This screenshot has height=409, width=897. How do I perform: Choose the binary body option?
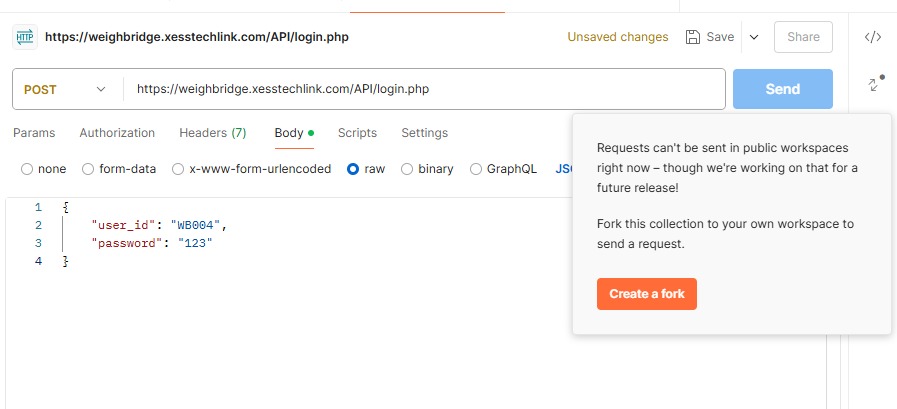(407, 169)
